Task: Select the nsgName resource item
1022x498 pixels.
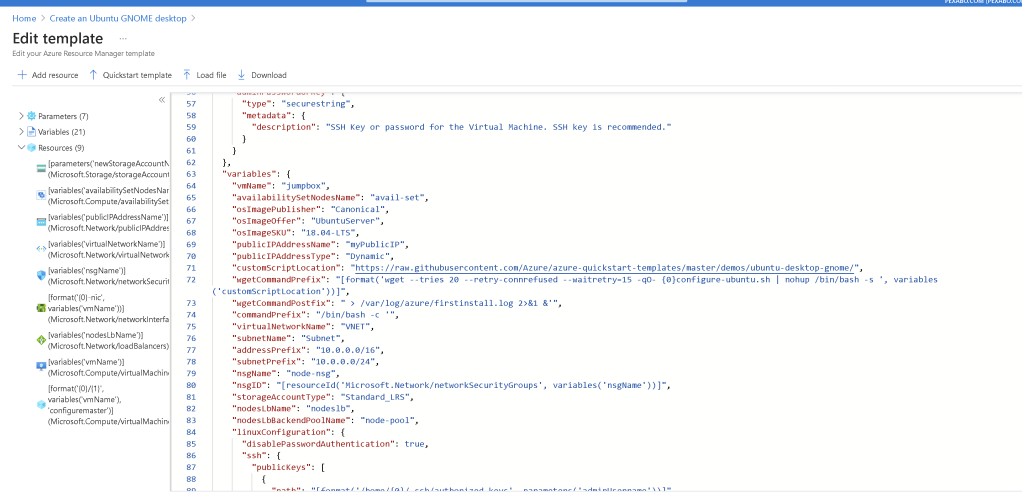Action: (x=108, y=276)
